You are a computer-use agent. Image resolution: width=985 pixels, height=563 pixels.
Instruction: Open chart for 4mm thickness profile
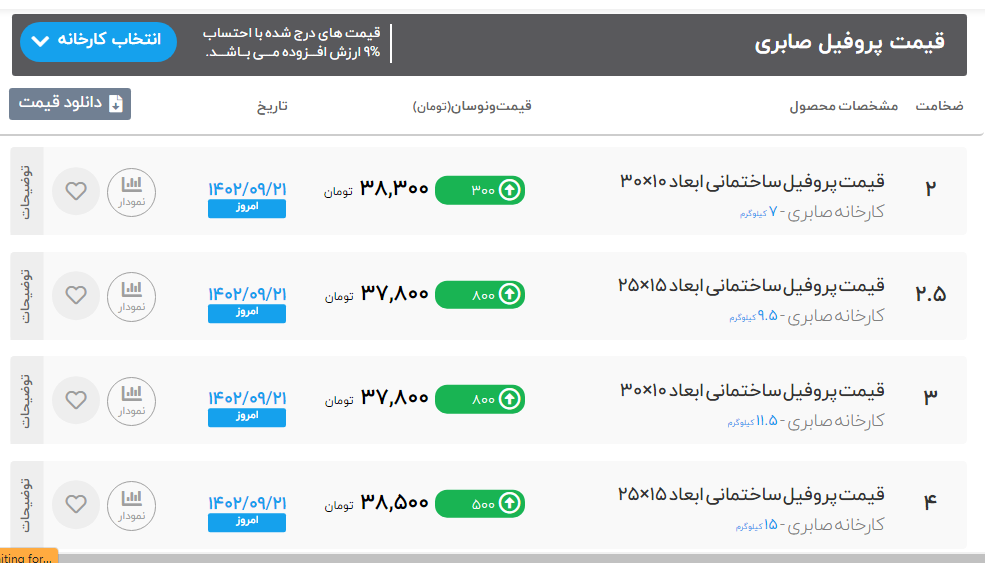point(132,504)
